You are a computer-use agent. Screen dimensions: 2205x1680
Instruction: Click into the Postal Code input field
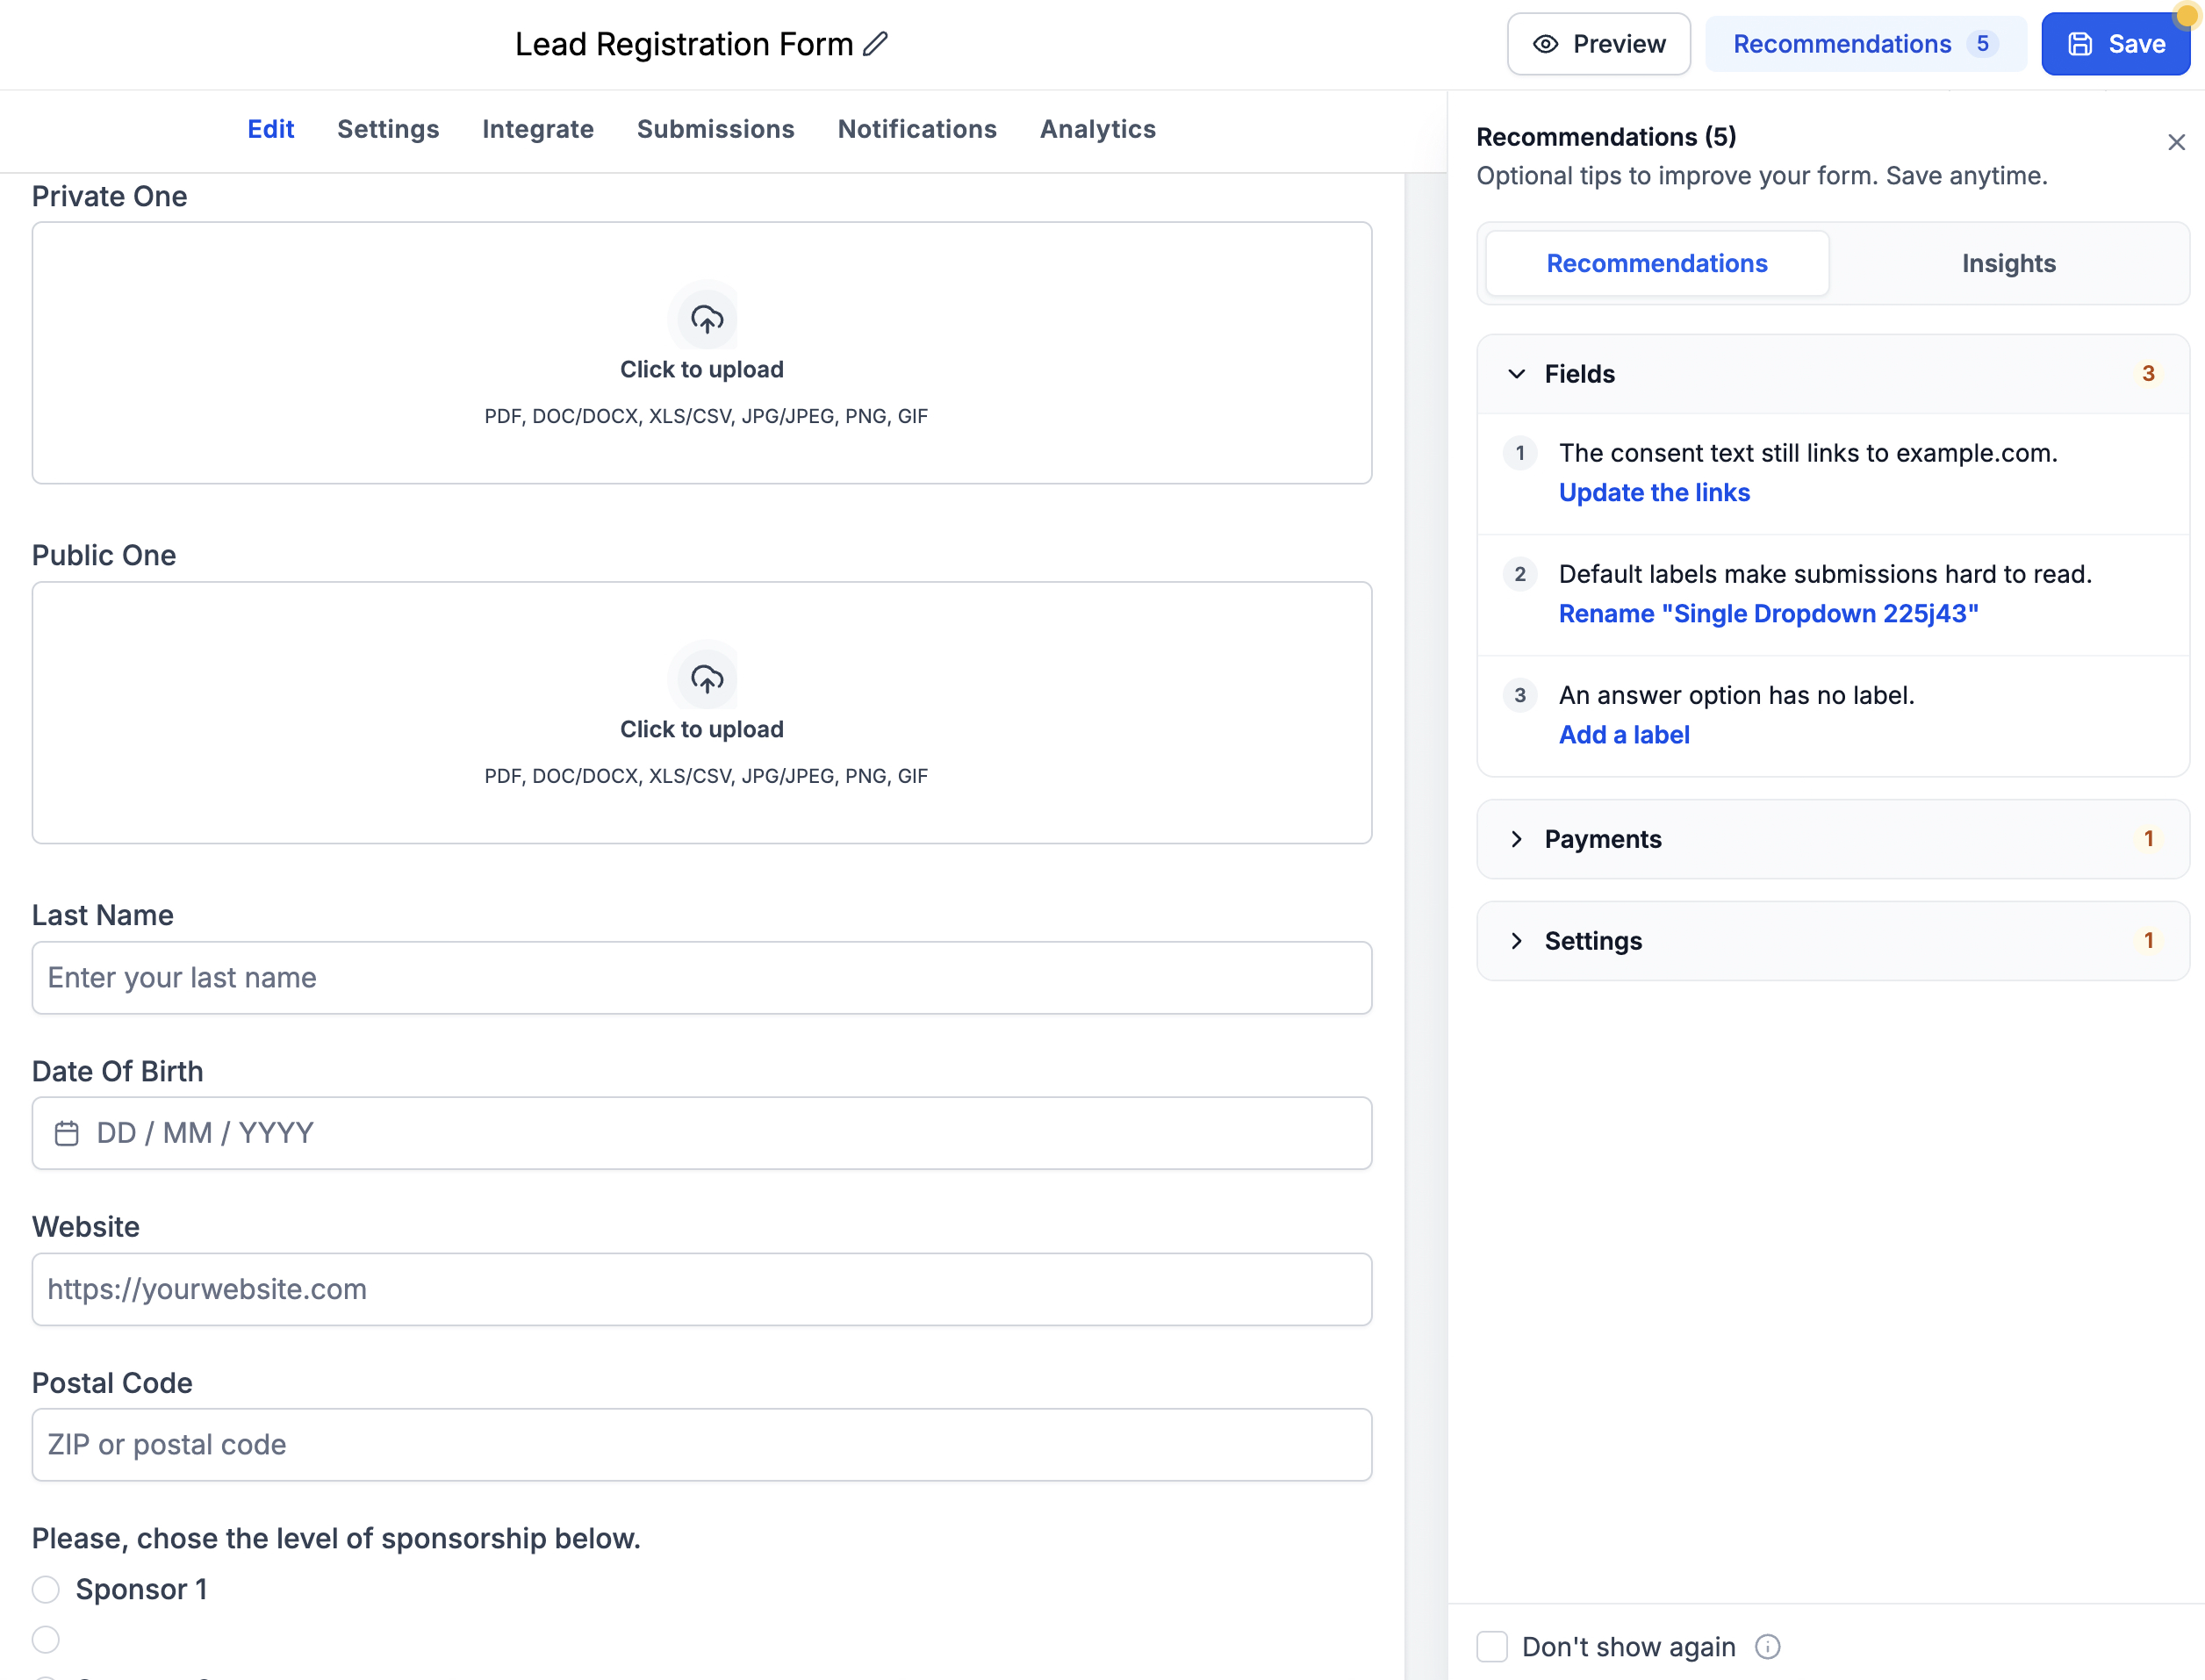point(702,1445)
